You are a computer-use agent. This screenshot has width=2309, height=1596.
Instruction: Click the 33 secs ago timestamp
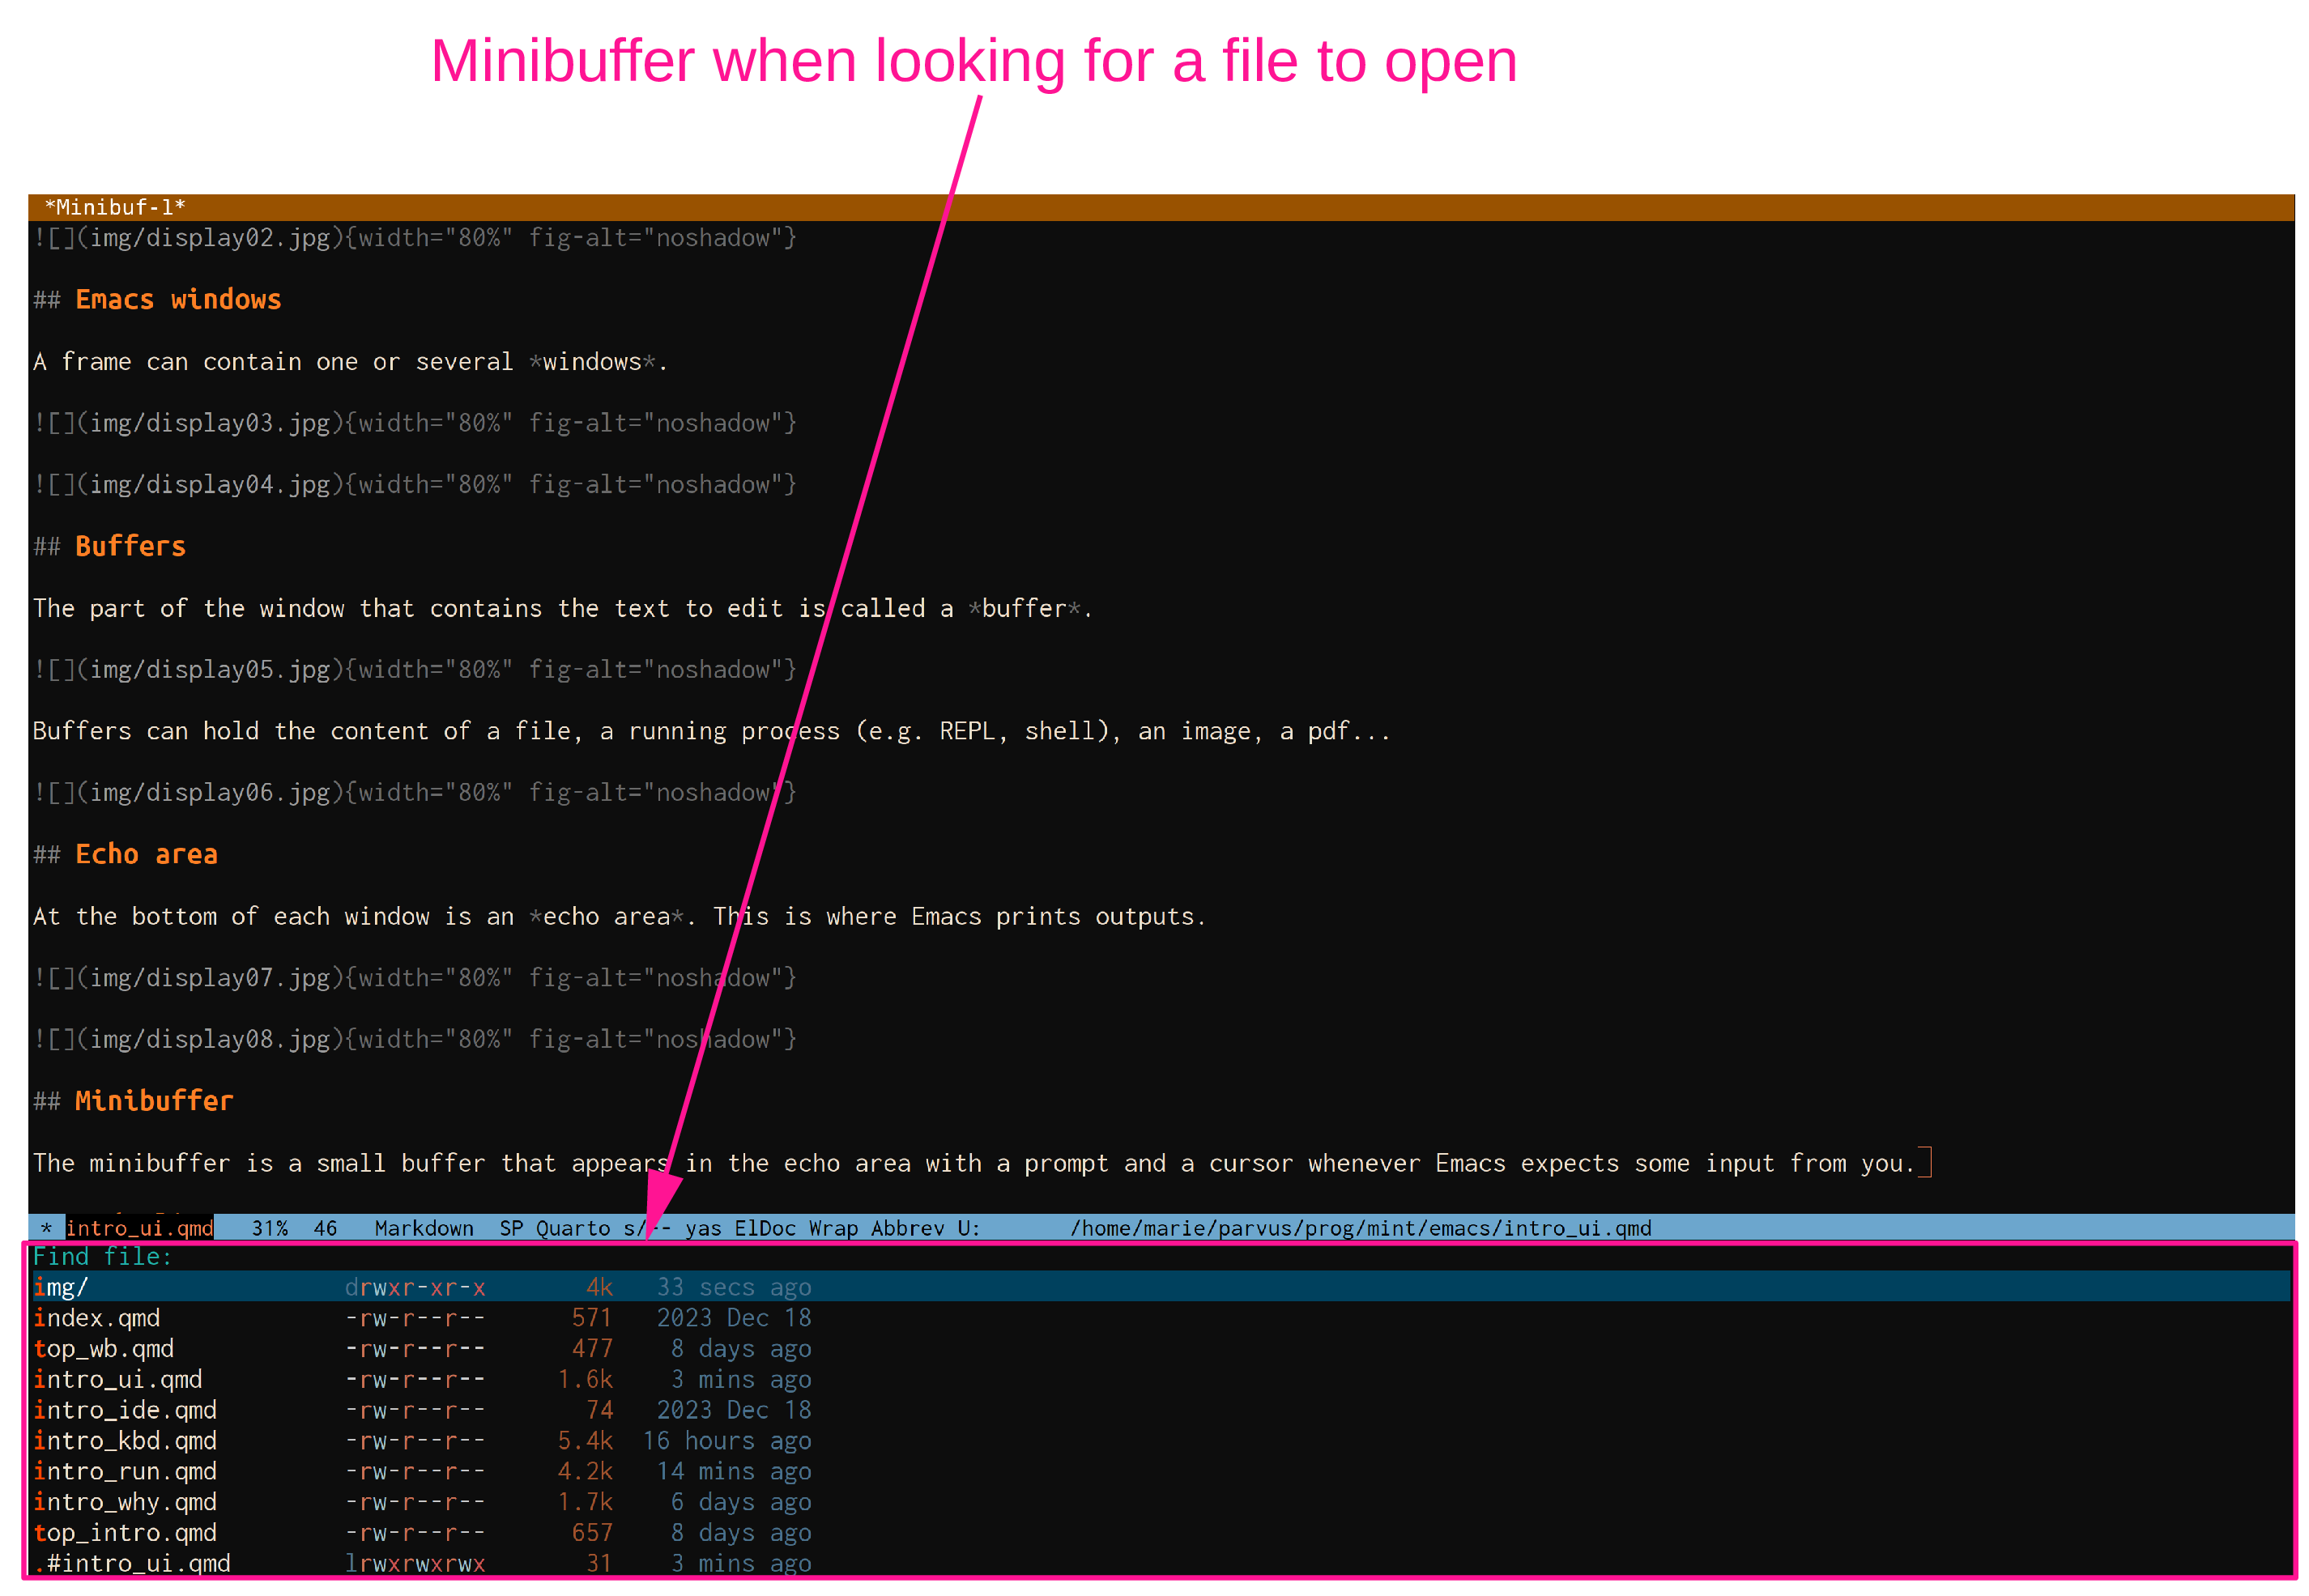tap(734, 1287)
